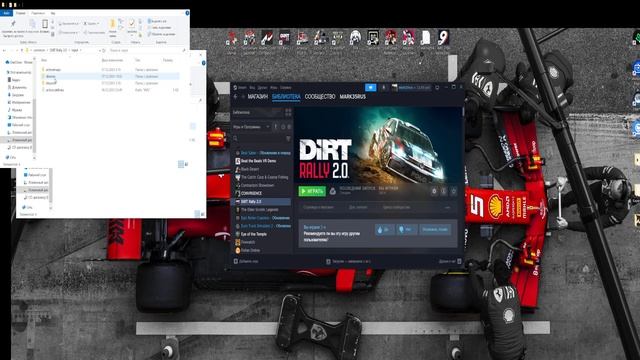Click Add a game plus icon in Steam
The image size is (640, 360).
236,261
